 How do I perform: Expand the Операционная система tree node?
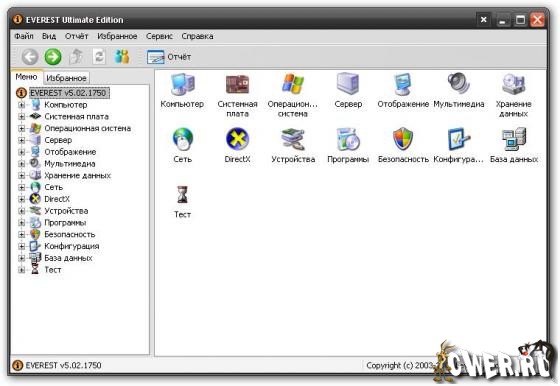pyautogui.click(x=21, y=129)
